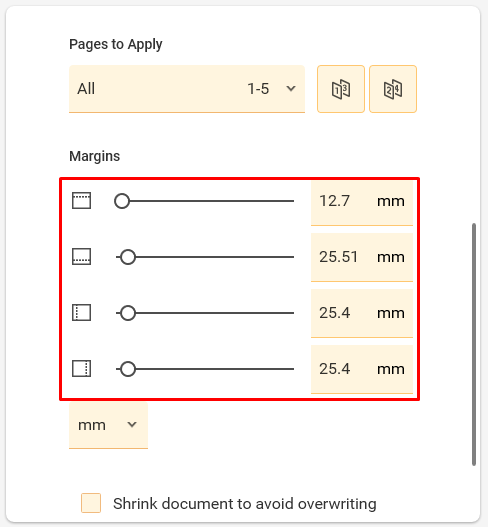
Task: Click the chevron in units selector
Action: click(132, 425)
